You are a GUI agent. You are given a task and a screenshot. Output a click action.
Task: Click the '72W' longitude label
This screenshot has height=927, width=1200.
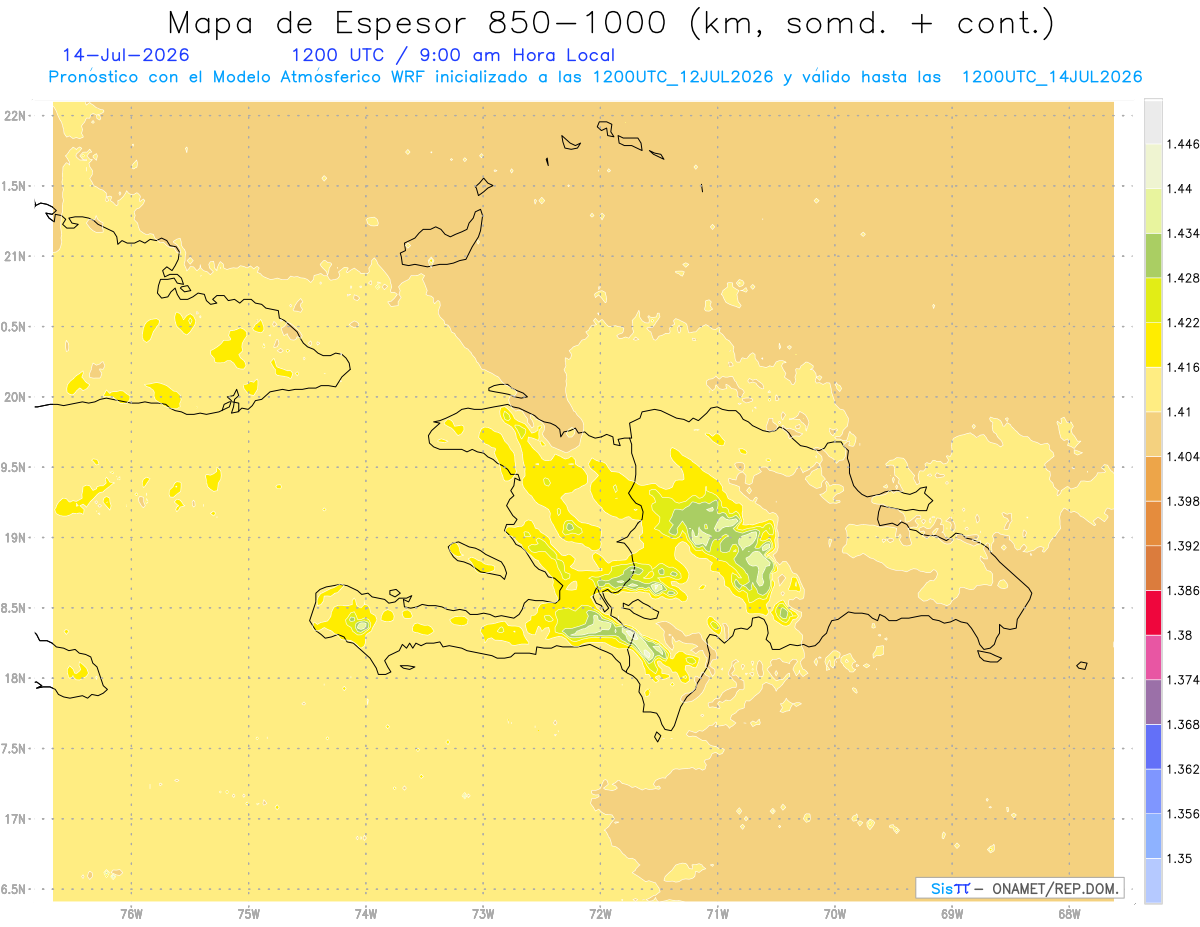[x=601, y=914]
